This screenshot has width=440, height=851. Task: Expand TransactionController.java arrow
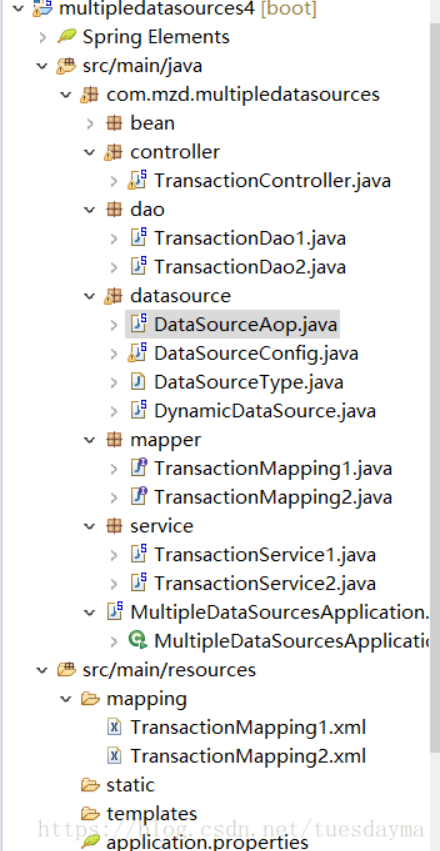[114, 181]
